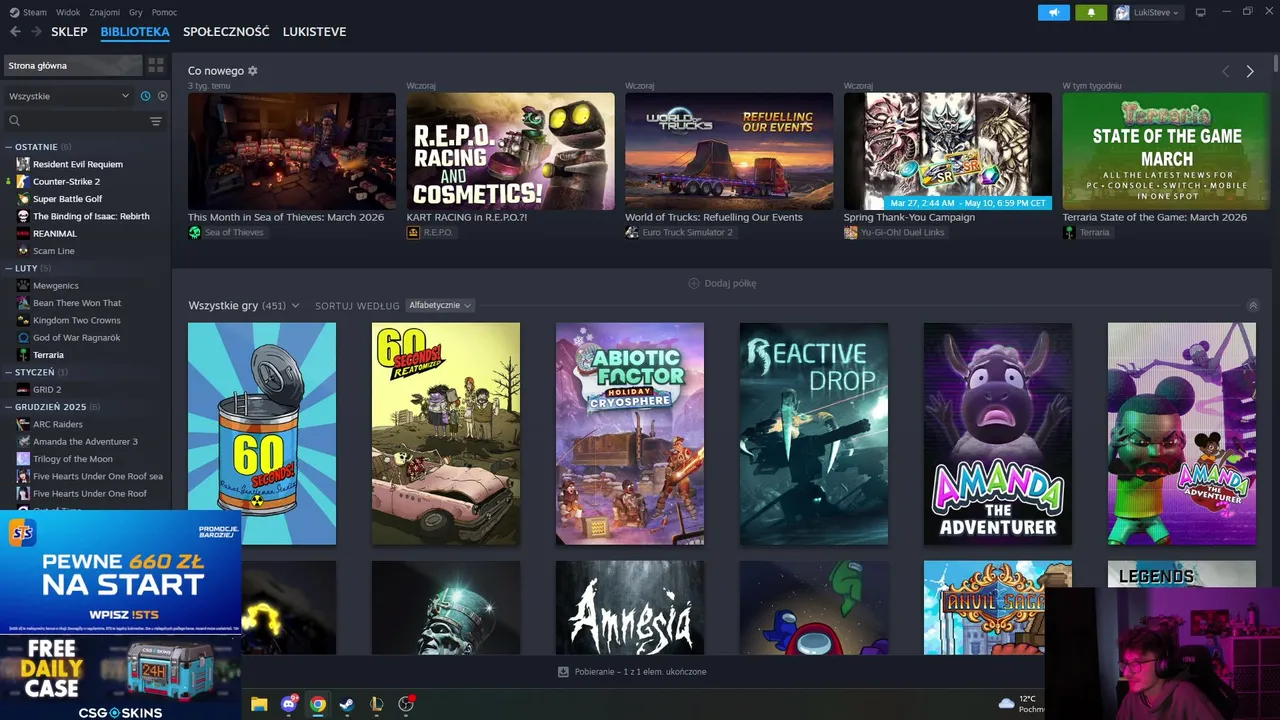Click the Strona główna button
This screenshot has width=1280, height=720.
[x=72, y=65]
